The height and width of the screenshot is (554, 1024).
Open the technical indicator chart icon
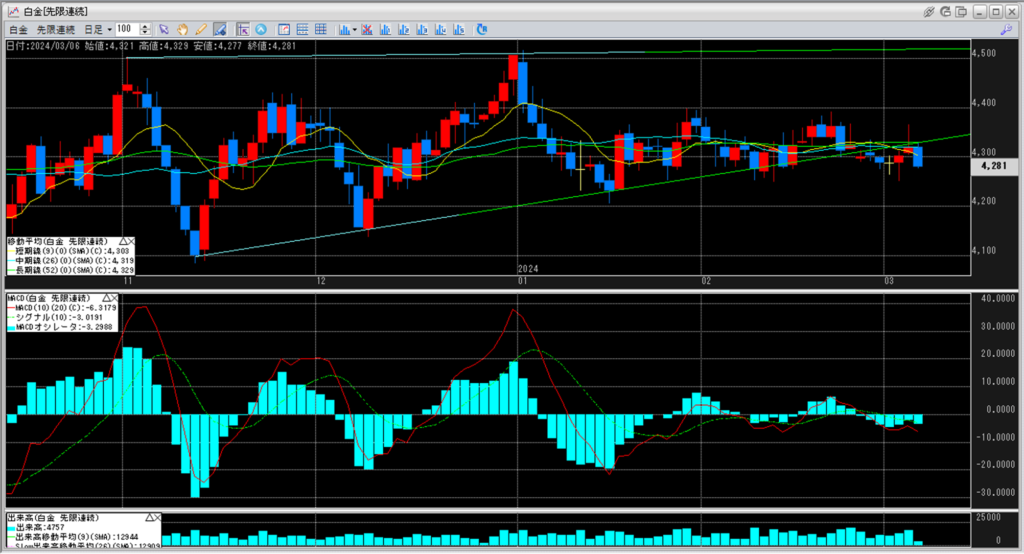coord(344,29)
